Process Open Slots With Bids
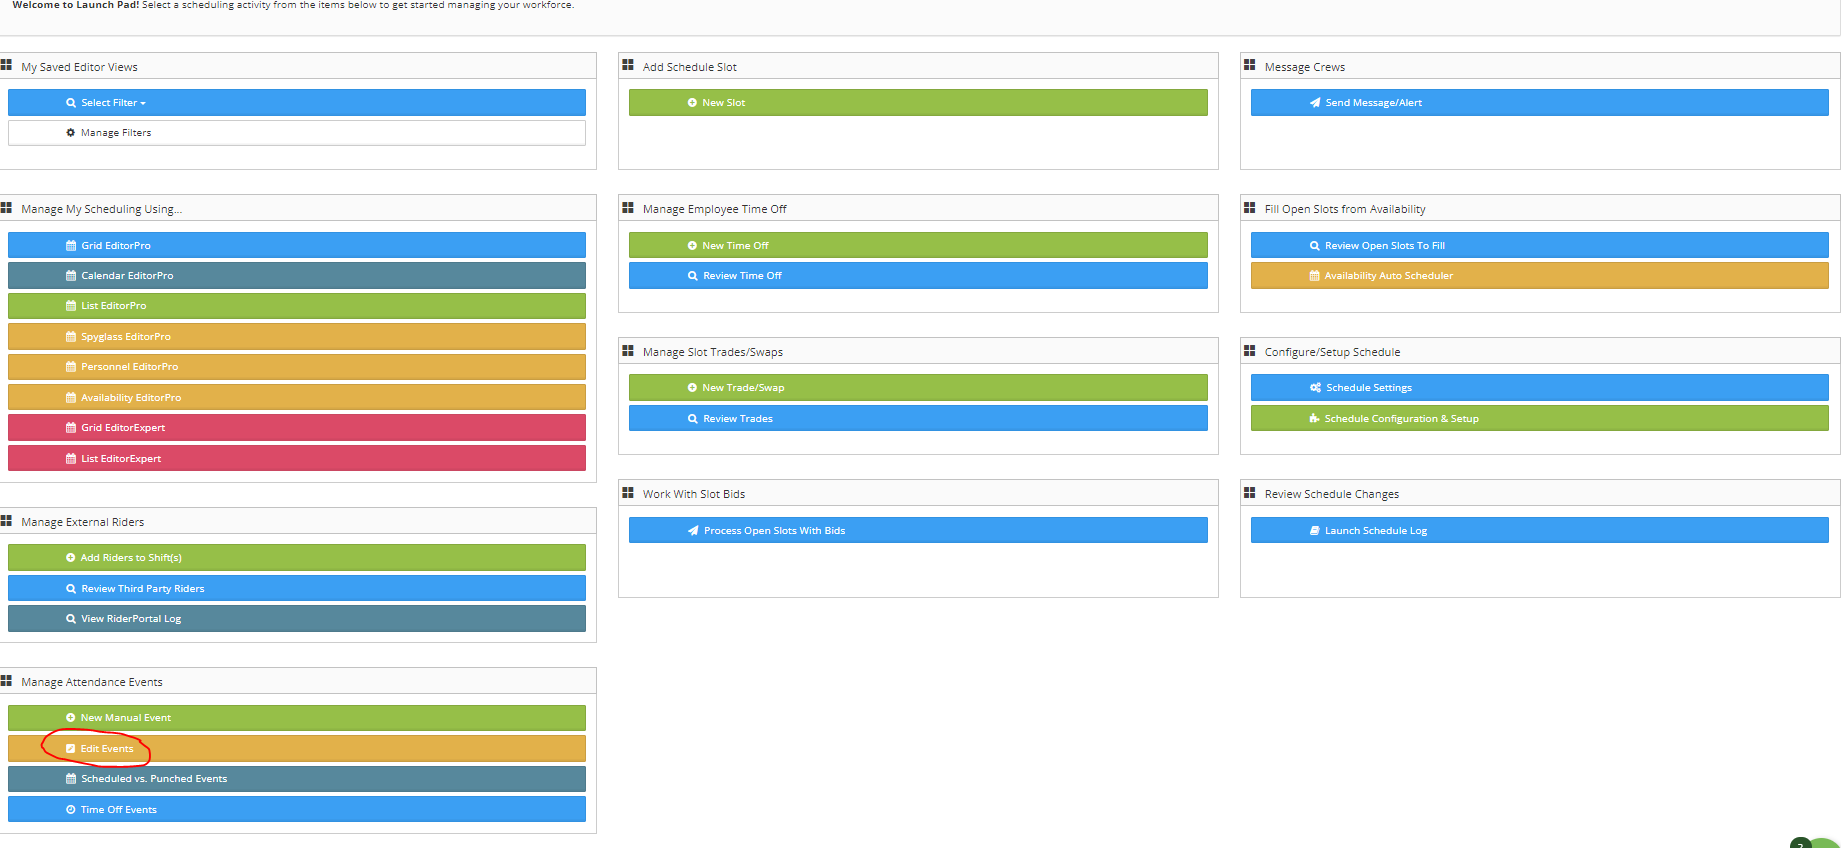 [917, 531]
